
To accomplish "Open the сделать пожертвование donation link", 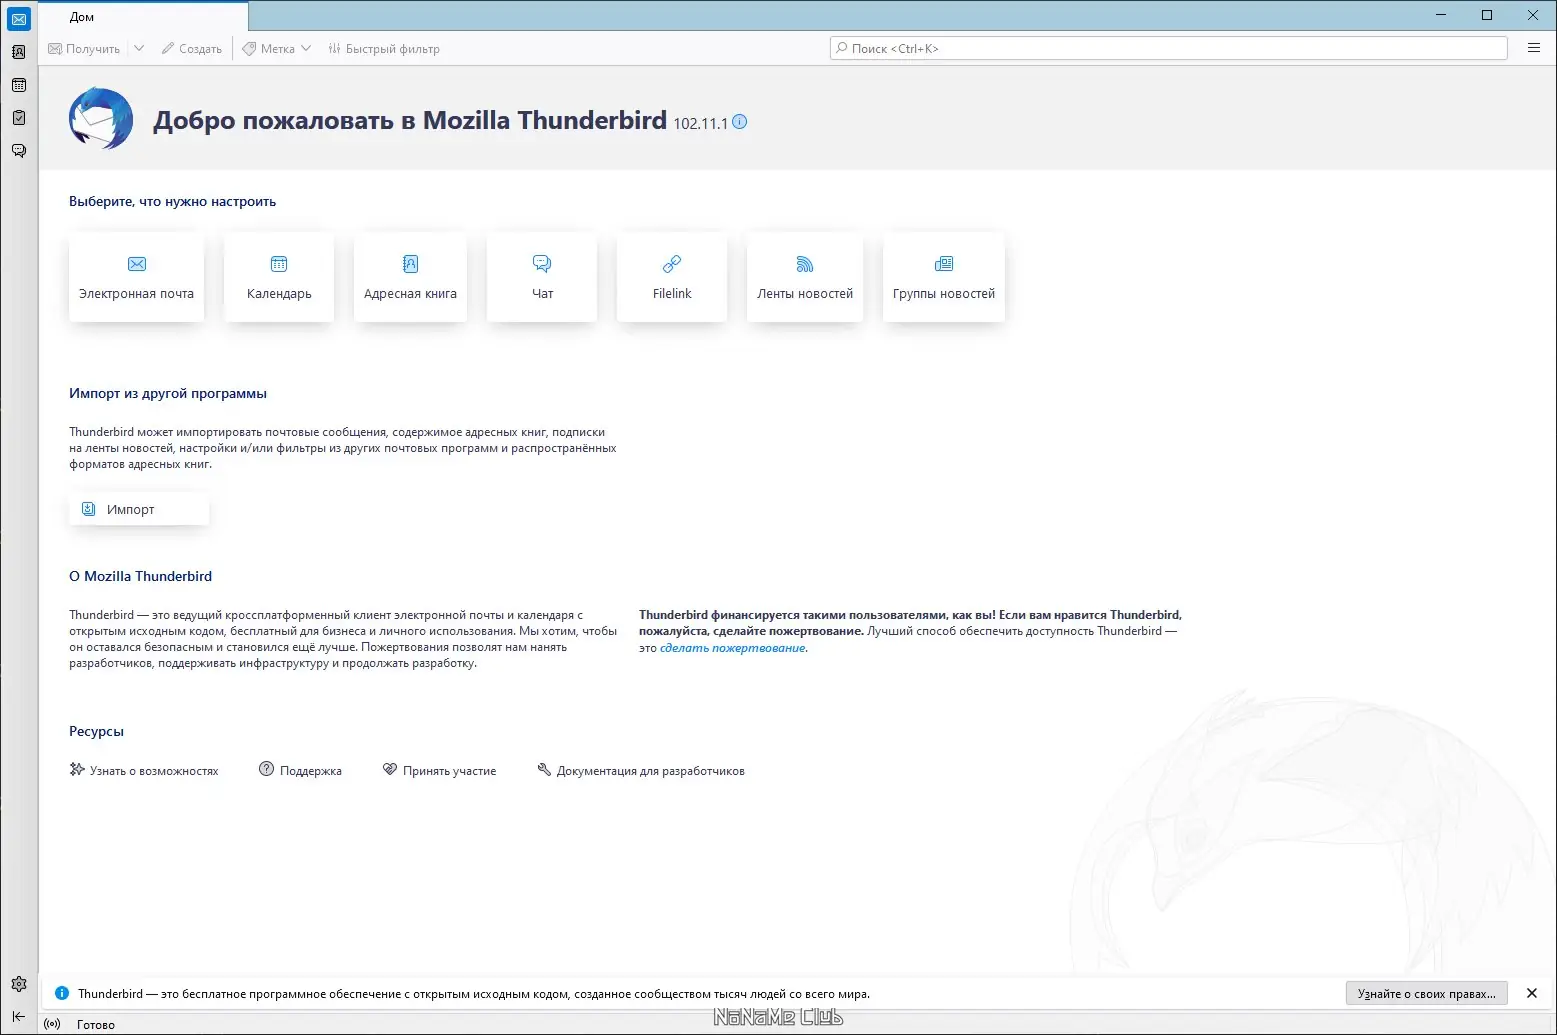I will tap(732, 648).
